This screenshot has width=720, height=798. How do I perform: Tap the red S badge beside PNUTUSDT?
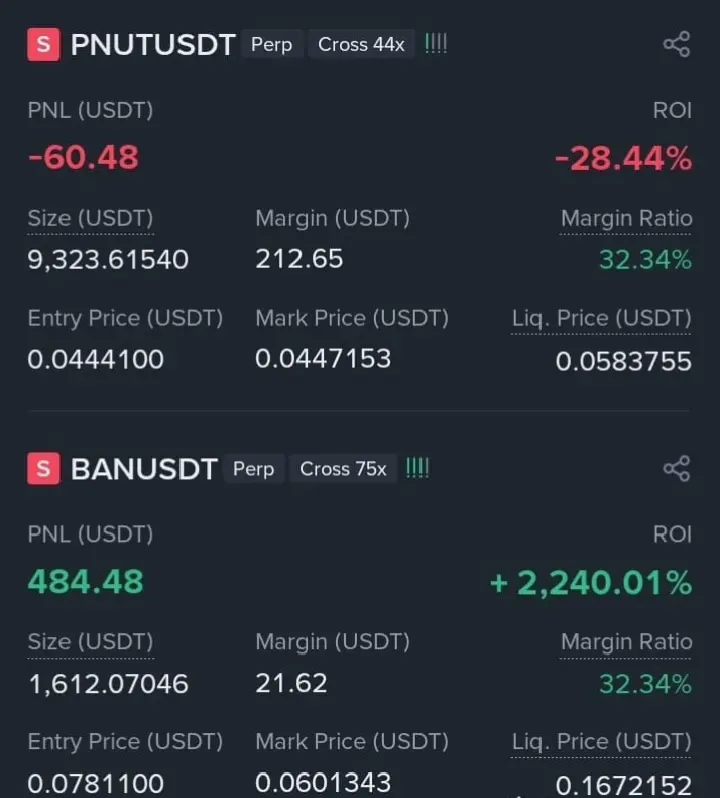click(44, 45)
